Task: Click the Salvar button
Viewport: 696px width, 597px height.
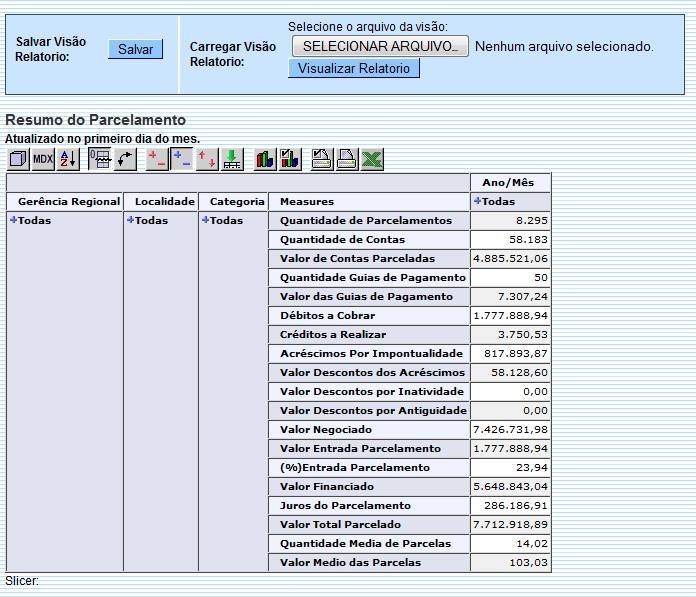Action: (135, 49)
